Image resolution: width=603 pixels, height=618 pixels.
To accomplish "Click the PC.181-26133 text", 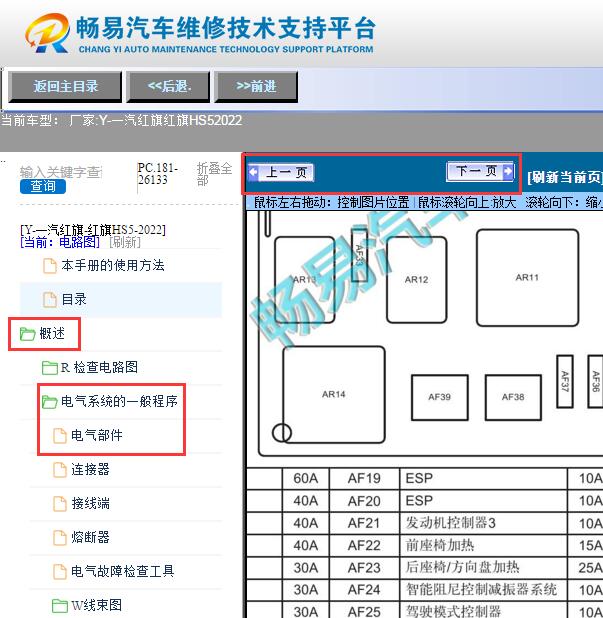I will [158, 174].
